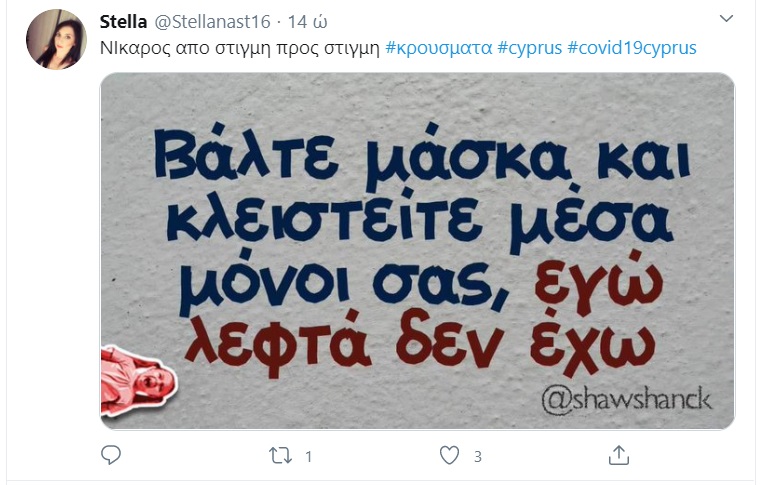The width and height of the screenshot is (762, 485).
Task: Click the retweet count number 1
Action: pos(309,457)
